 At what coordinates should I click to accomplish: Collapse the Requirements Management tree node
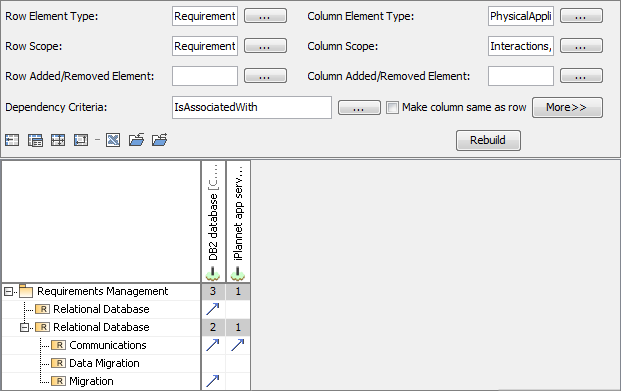click(x=8, y=292)
